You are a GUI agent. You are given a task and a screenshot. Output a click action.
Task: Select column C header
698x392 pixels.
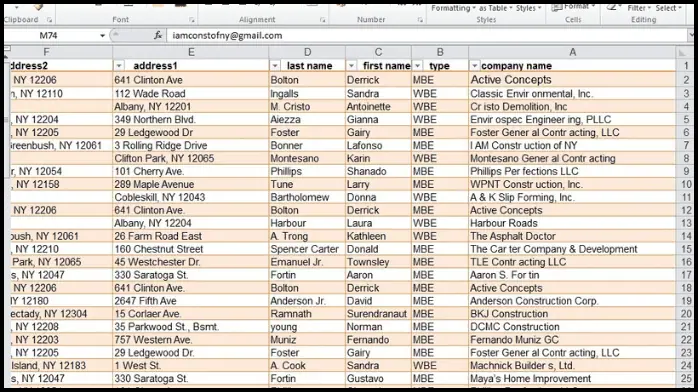pyautogui.click(x=378, y=53)
